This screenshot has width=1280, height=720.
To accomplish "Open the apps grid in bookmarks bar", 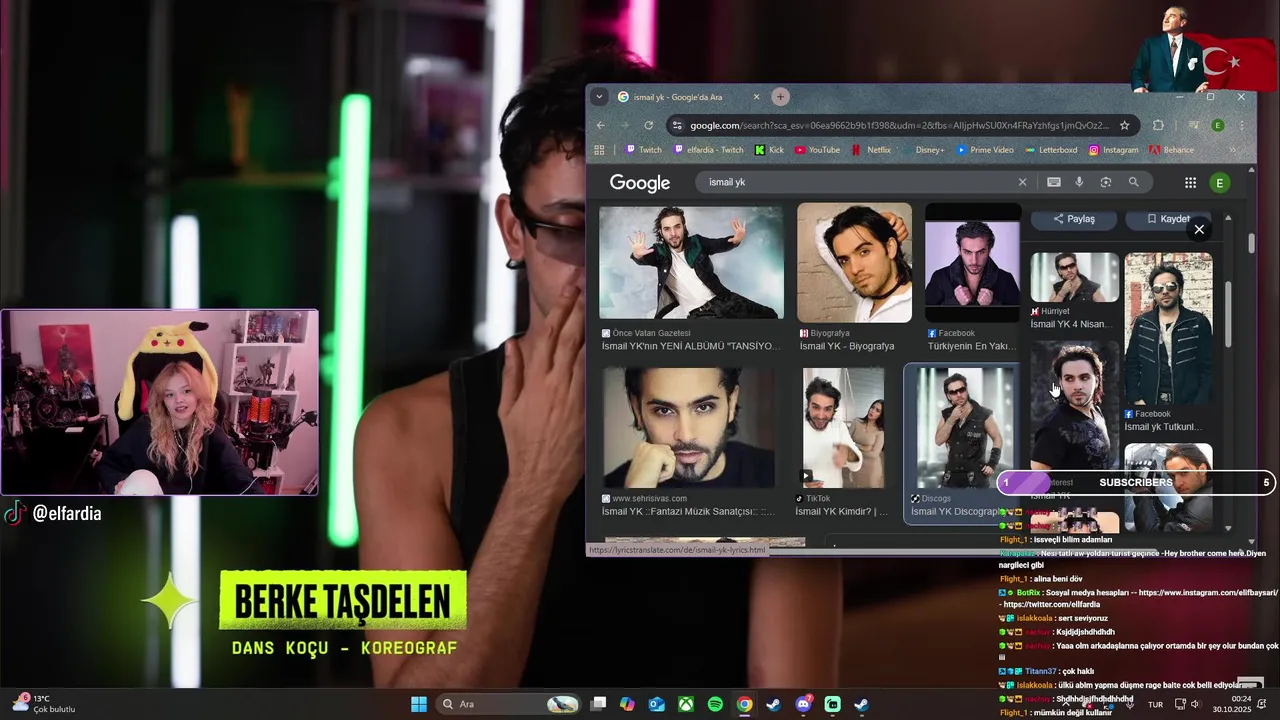I will 600,150.
